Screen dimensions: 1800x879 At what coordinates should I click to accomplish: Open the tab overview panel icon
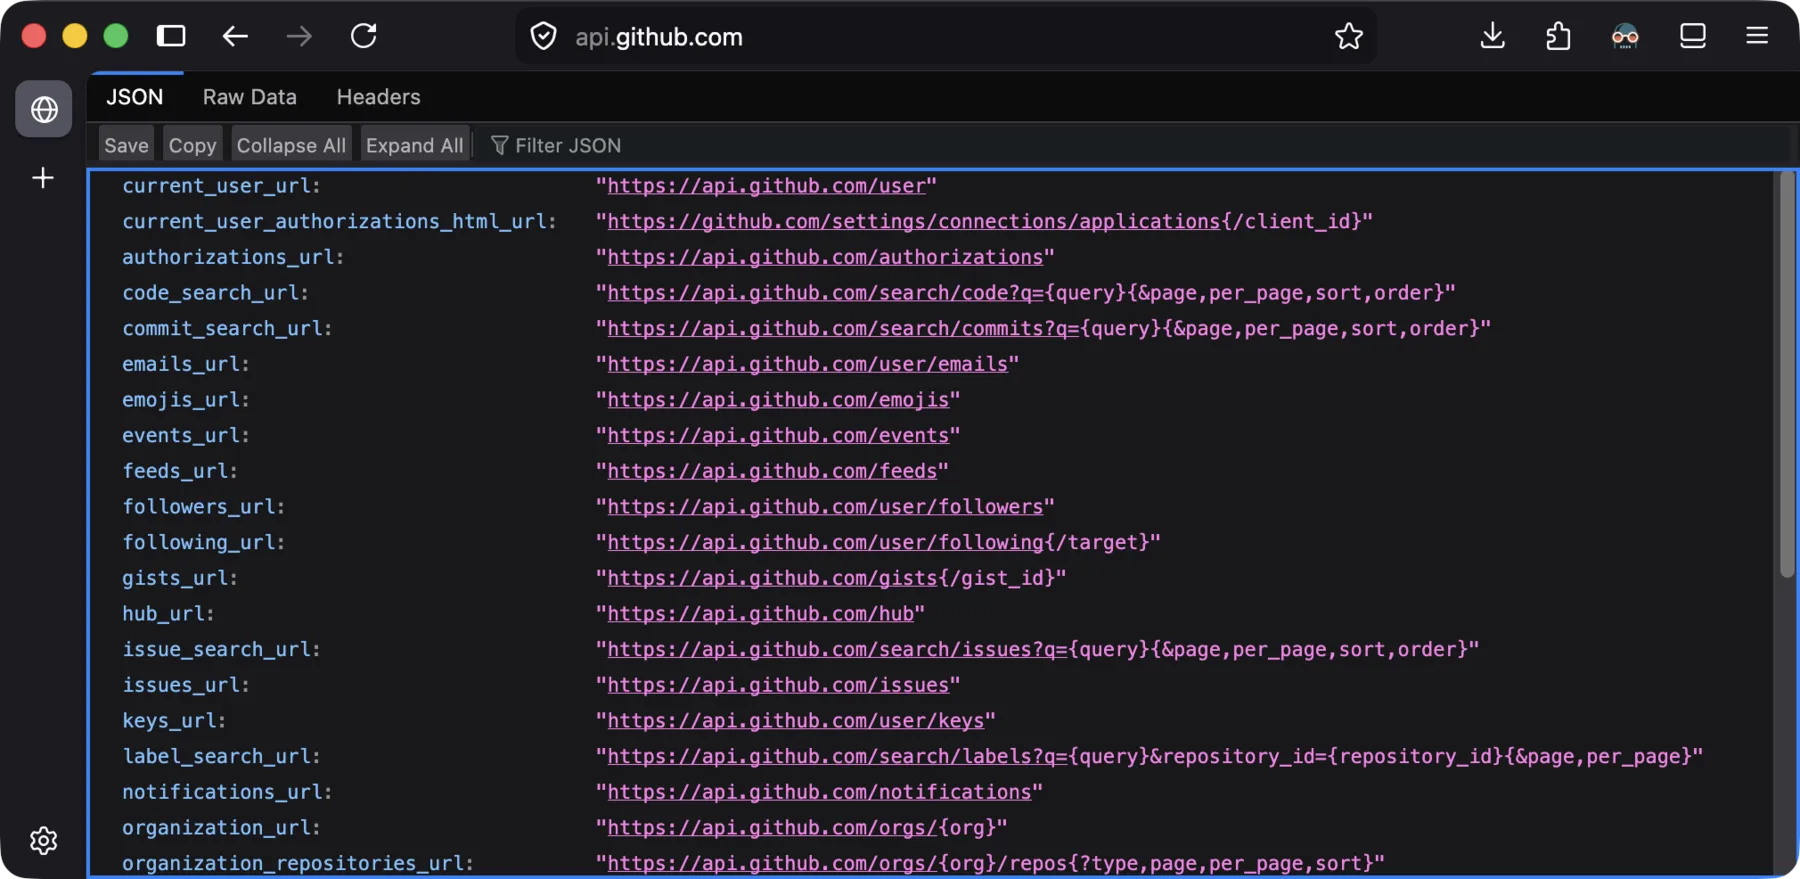click(x=1693, y=36)
